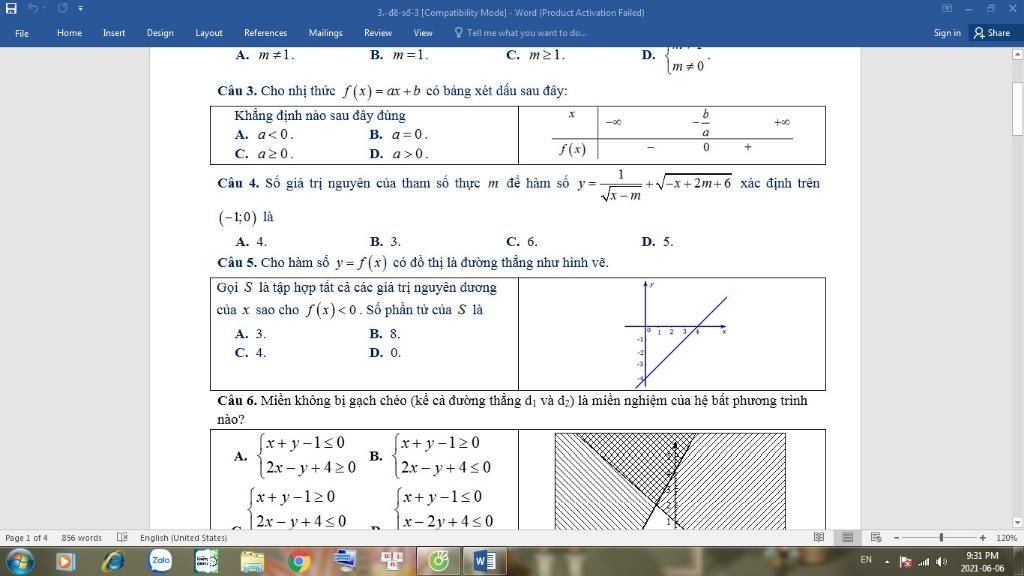This screenshot has width=1024, height=576.
Task: Open the zoom dialog via 120% level
Action: [1006, 537]
